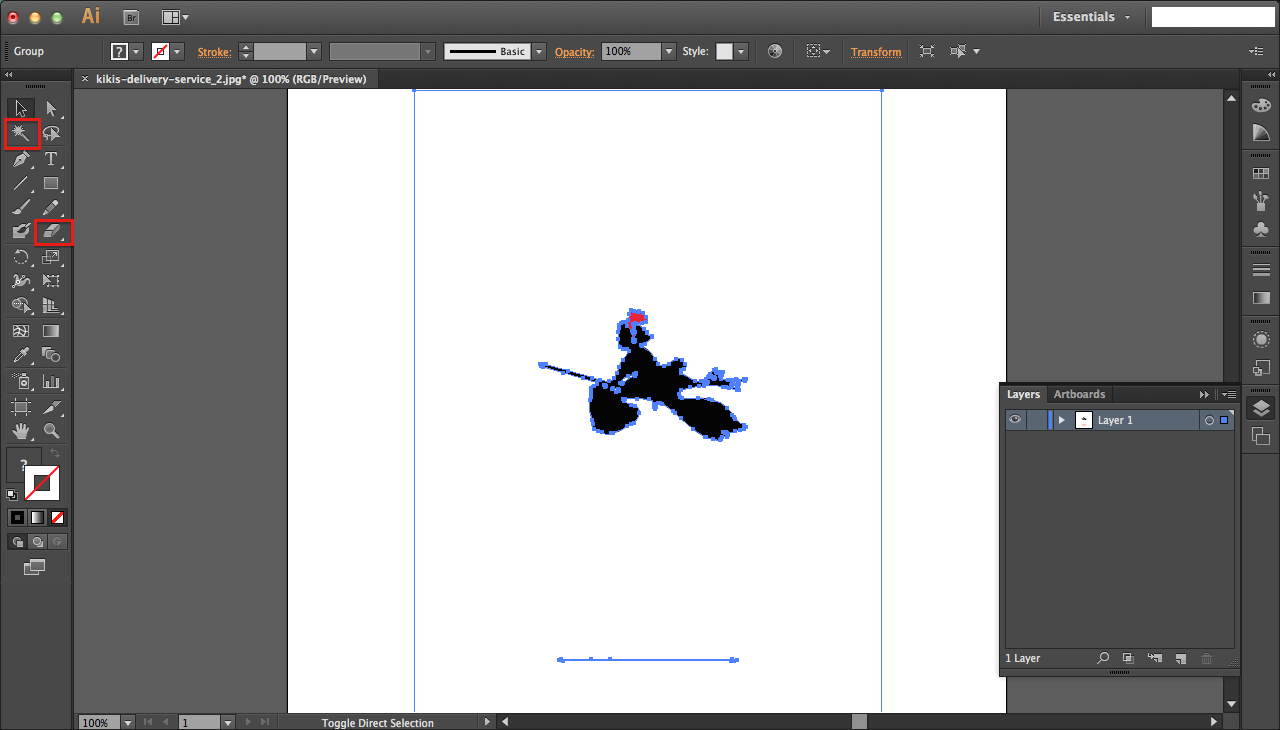The width and height of the screenshot is (1280, 730).
Task: Set paint mode to Gradient below the swatches
Action: tap(37, 517)
